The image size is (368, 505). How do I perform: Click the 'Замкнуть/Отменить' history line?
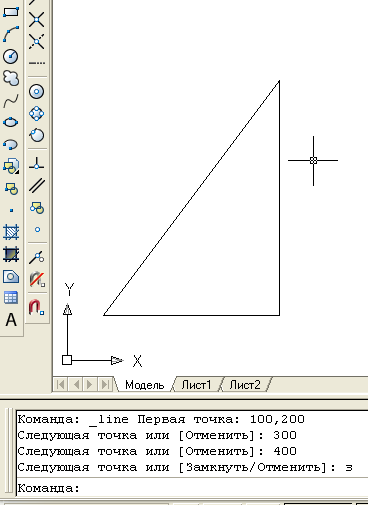(x=185, y=467)
